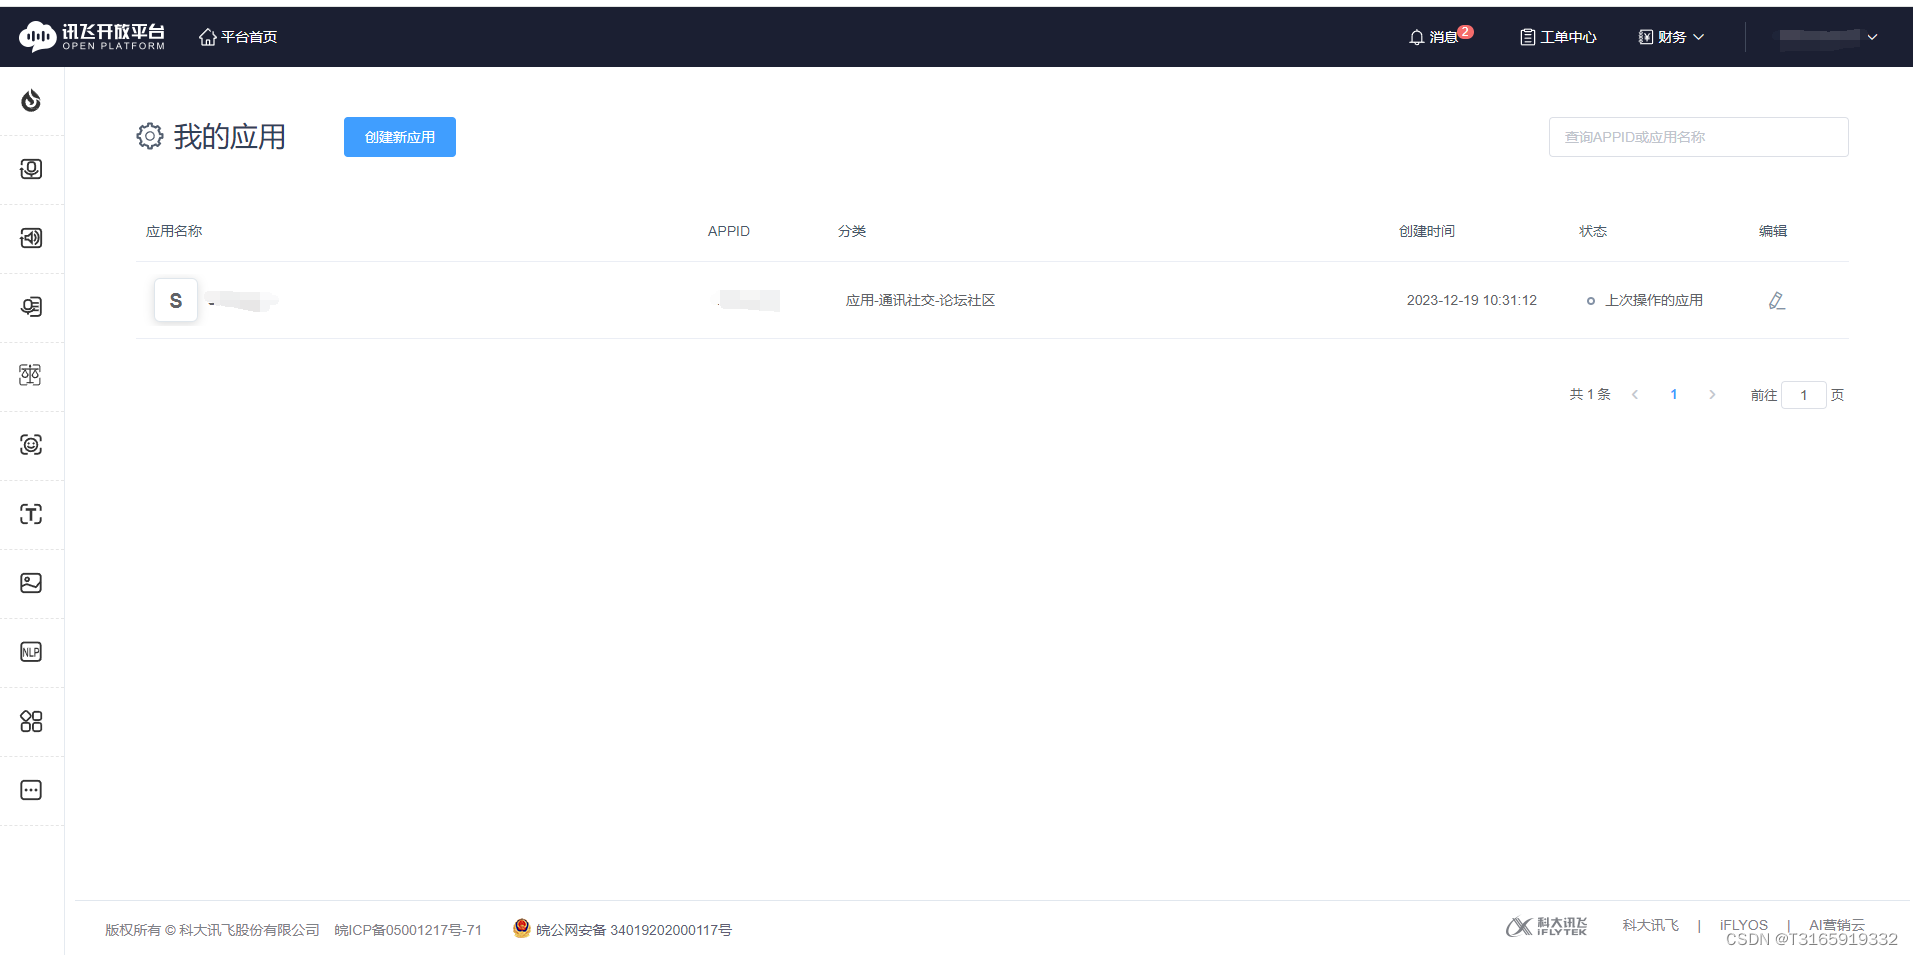Select page 1 in pagination
Image resolution: width=1913 pixels, height=955 pixels.
[1674, 395]
